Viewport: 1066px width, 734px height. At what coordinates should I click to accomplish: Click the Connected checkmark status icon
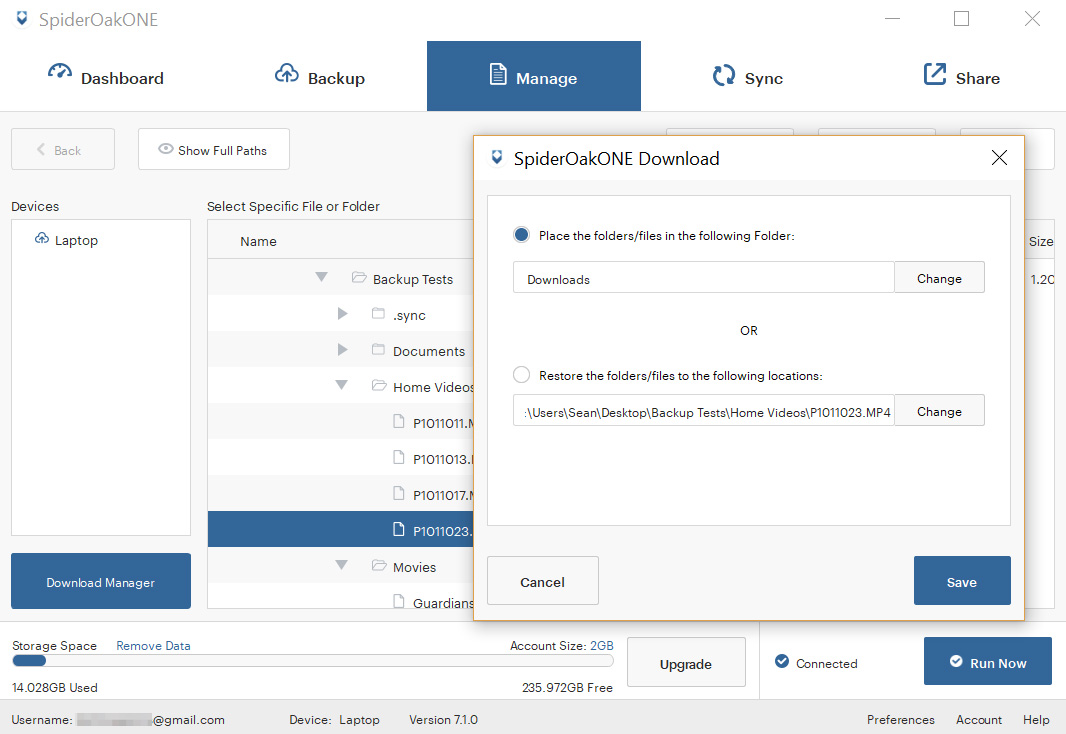pyautogui.click(x=782, y=661)
